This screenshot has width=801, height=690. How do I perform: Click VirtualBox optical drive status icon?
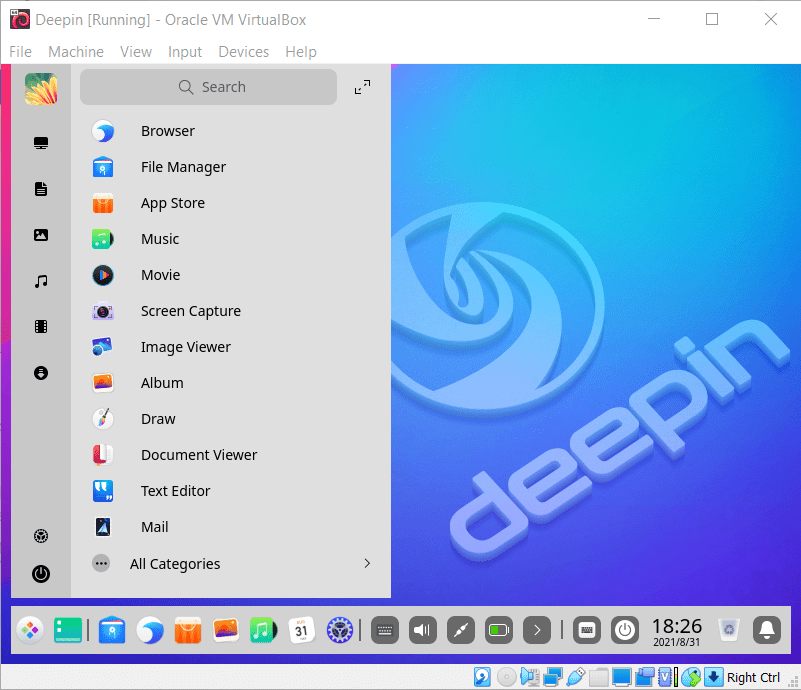[506, 677]
